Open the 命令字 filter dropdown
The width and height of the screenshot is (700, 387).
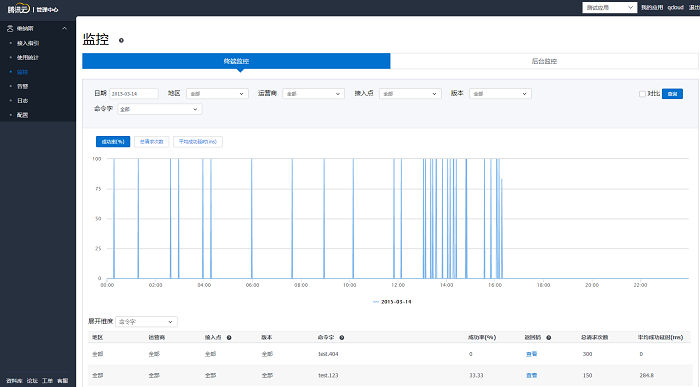160,109
